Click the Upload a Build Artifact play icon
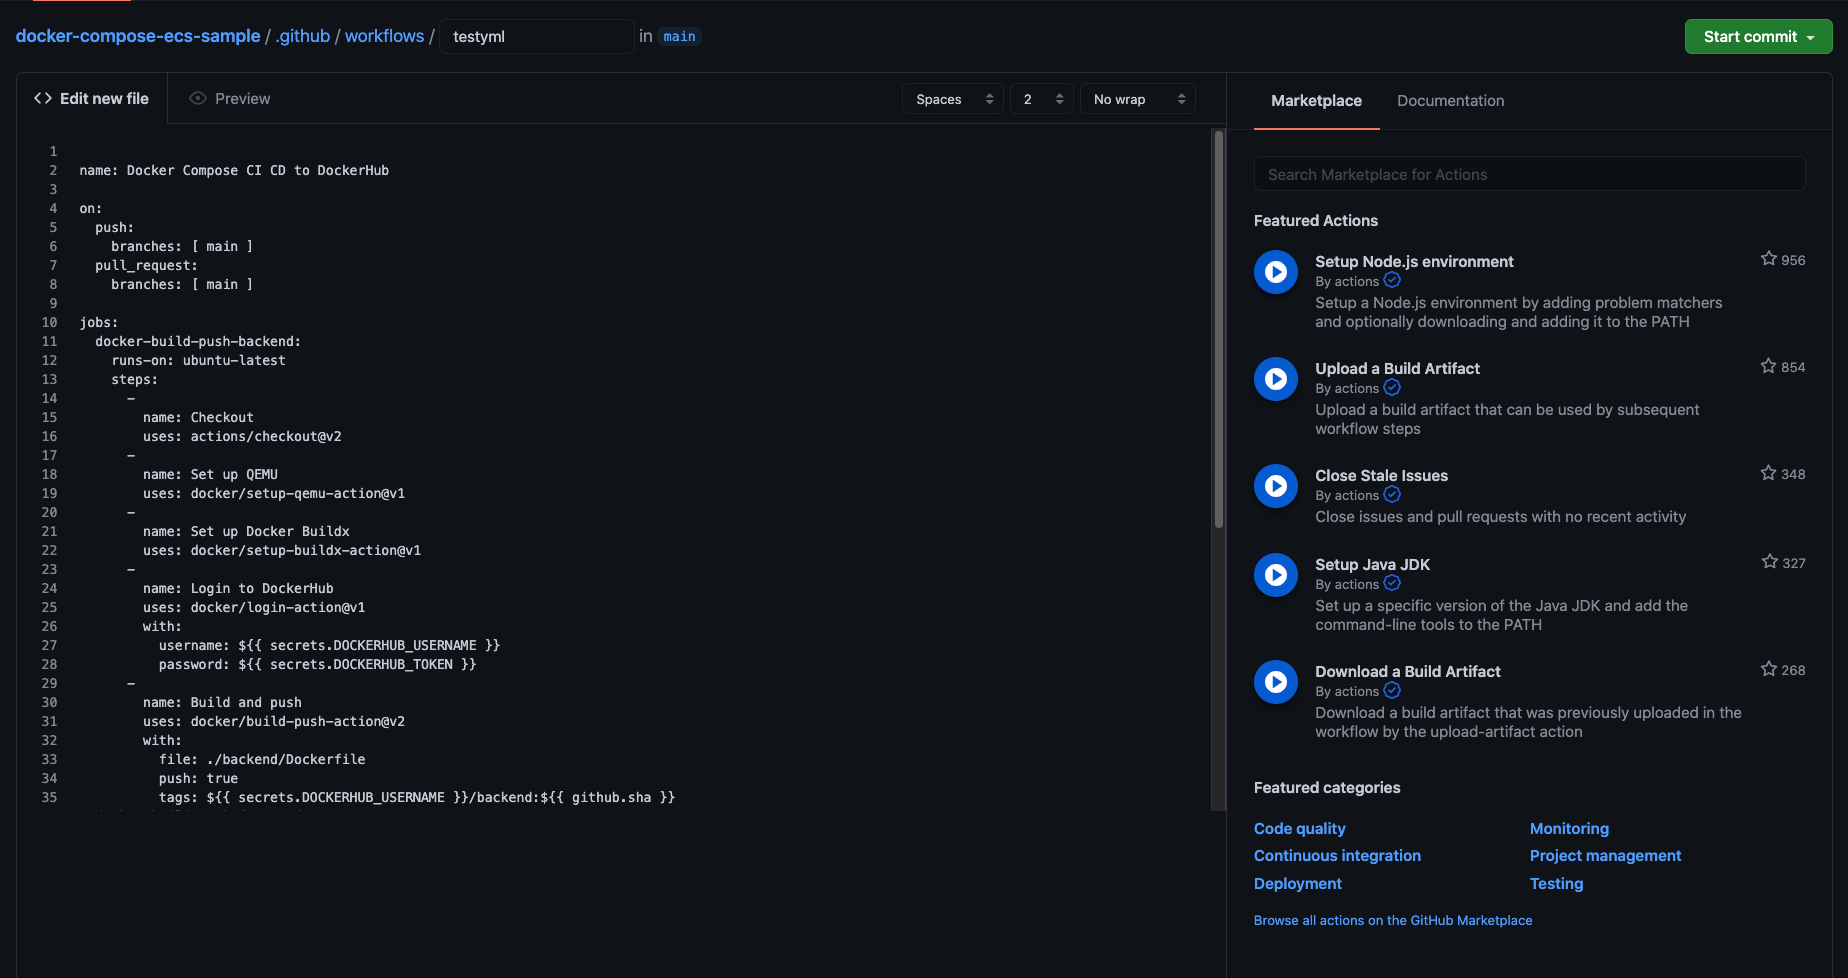This screenshot has width=1848, height=978. coord(1276,379)
